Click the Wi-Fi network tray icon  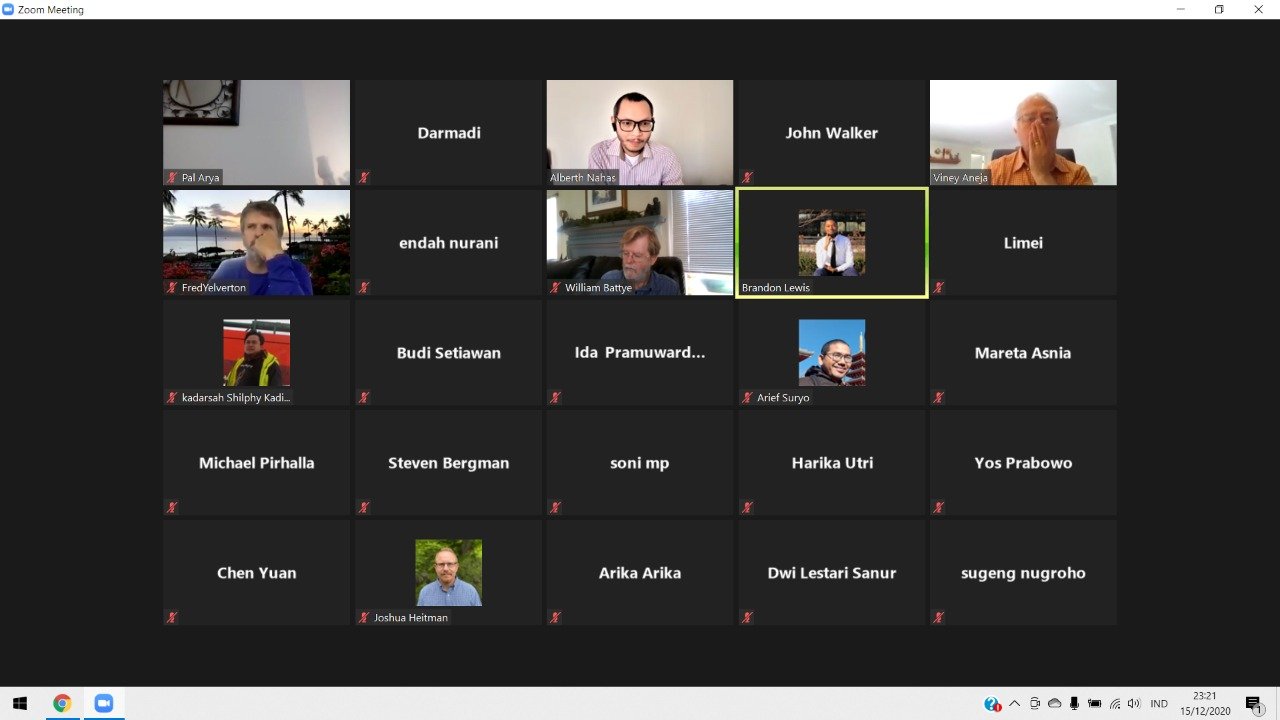(1115, 704)
